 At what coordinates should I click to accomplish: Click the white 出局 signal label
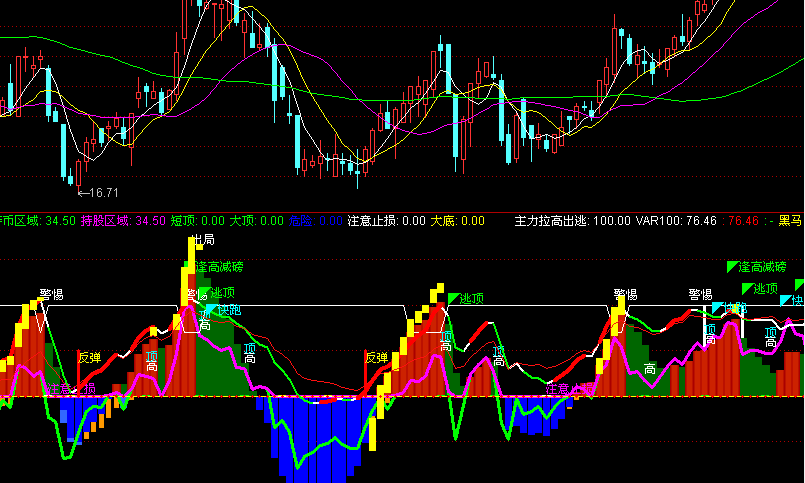point(202,240)
